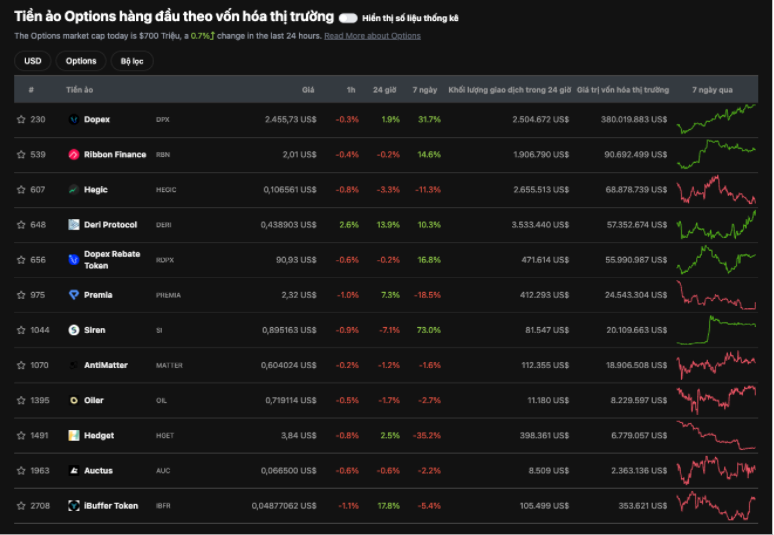Click the Siren 7-day sparkline chart

click(x=716, y=329)
